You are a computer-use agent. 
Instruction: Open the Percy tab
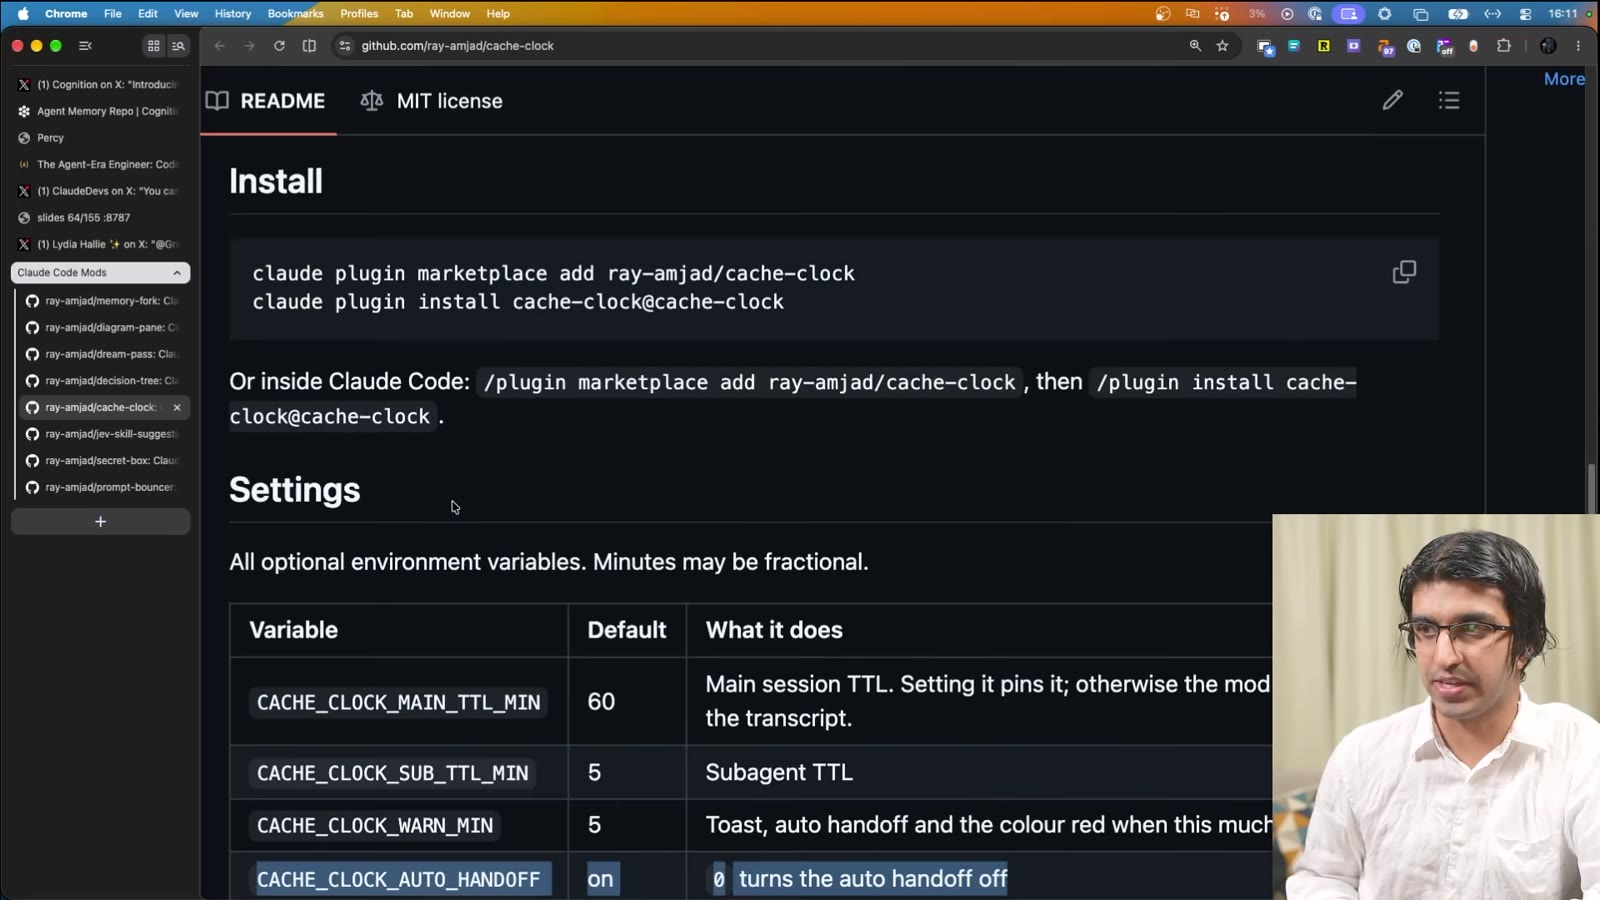pyautogui.click(x=100, y=138)
